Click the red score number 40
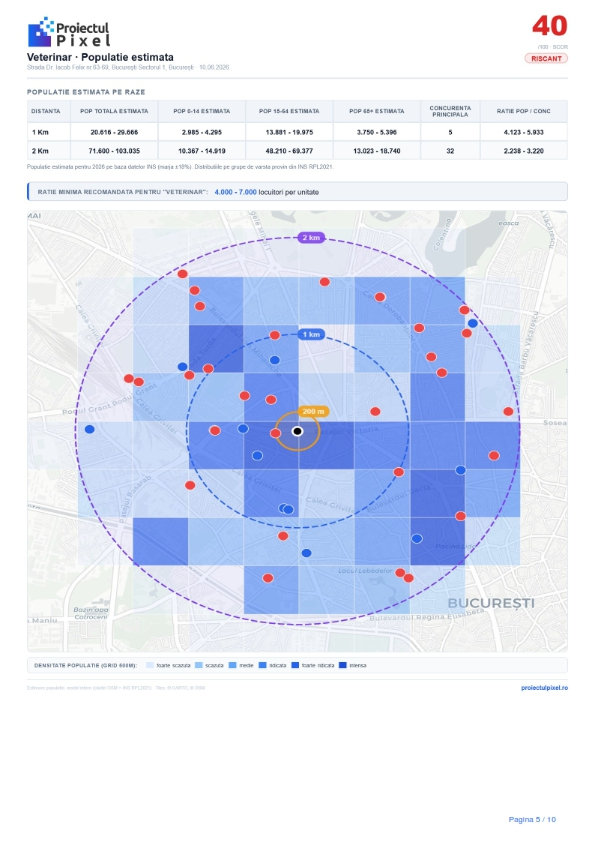Image resolution: width=595 pixels, height=842 pixels. coord(549,26)
